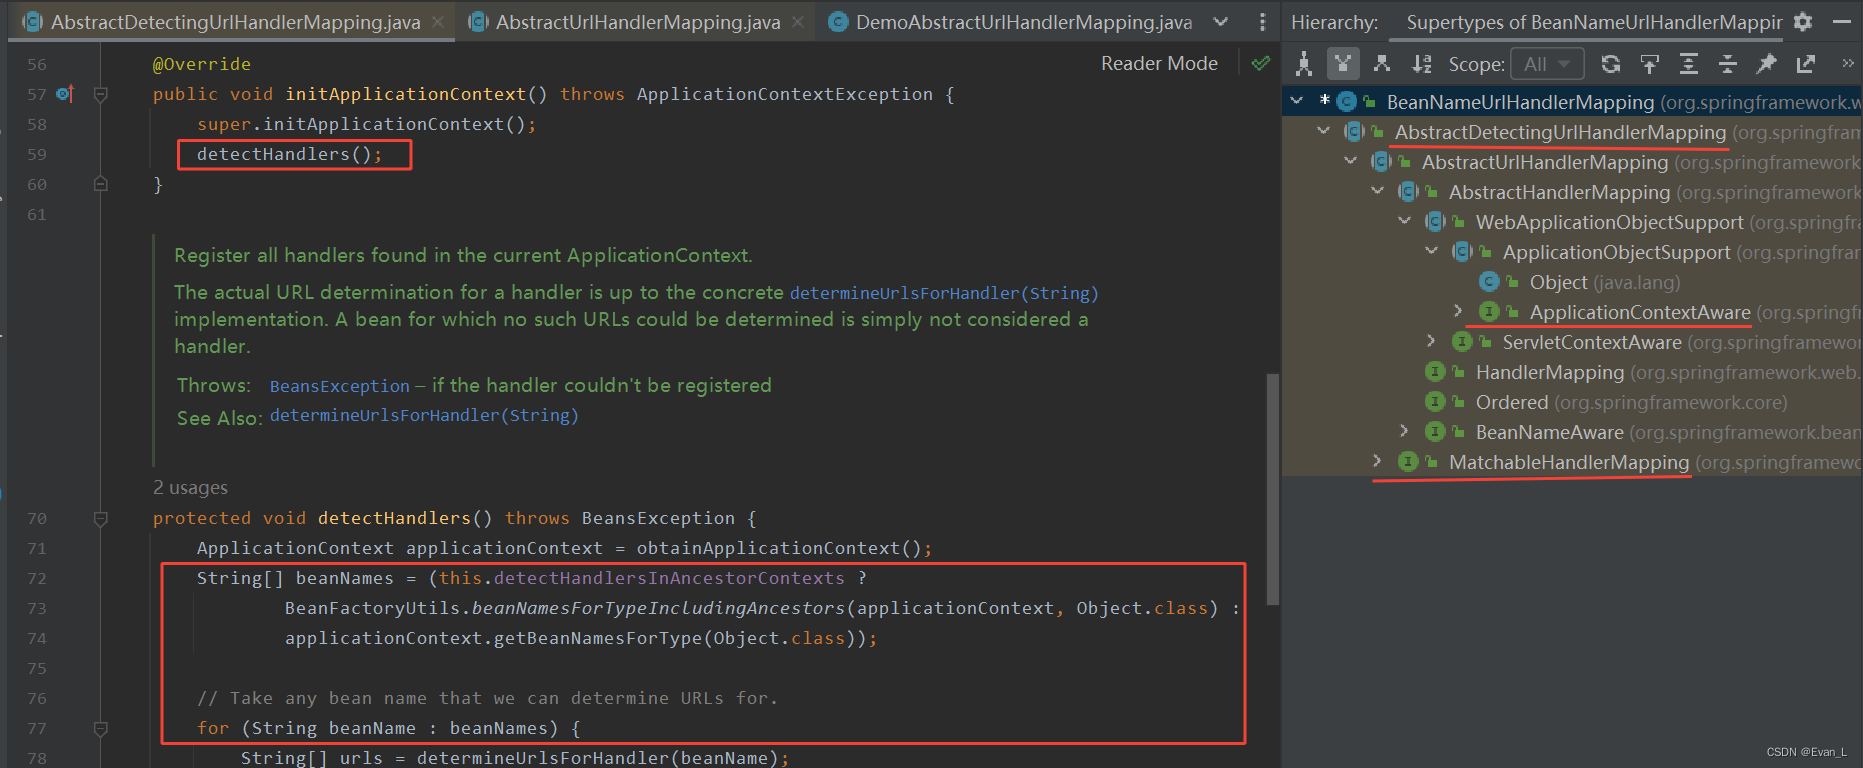Close the AbstractDetectingUrlHandlerMapping.java tab

[x=438, y=22]
